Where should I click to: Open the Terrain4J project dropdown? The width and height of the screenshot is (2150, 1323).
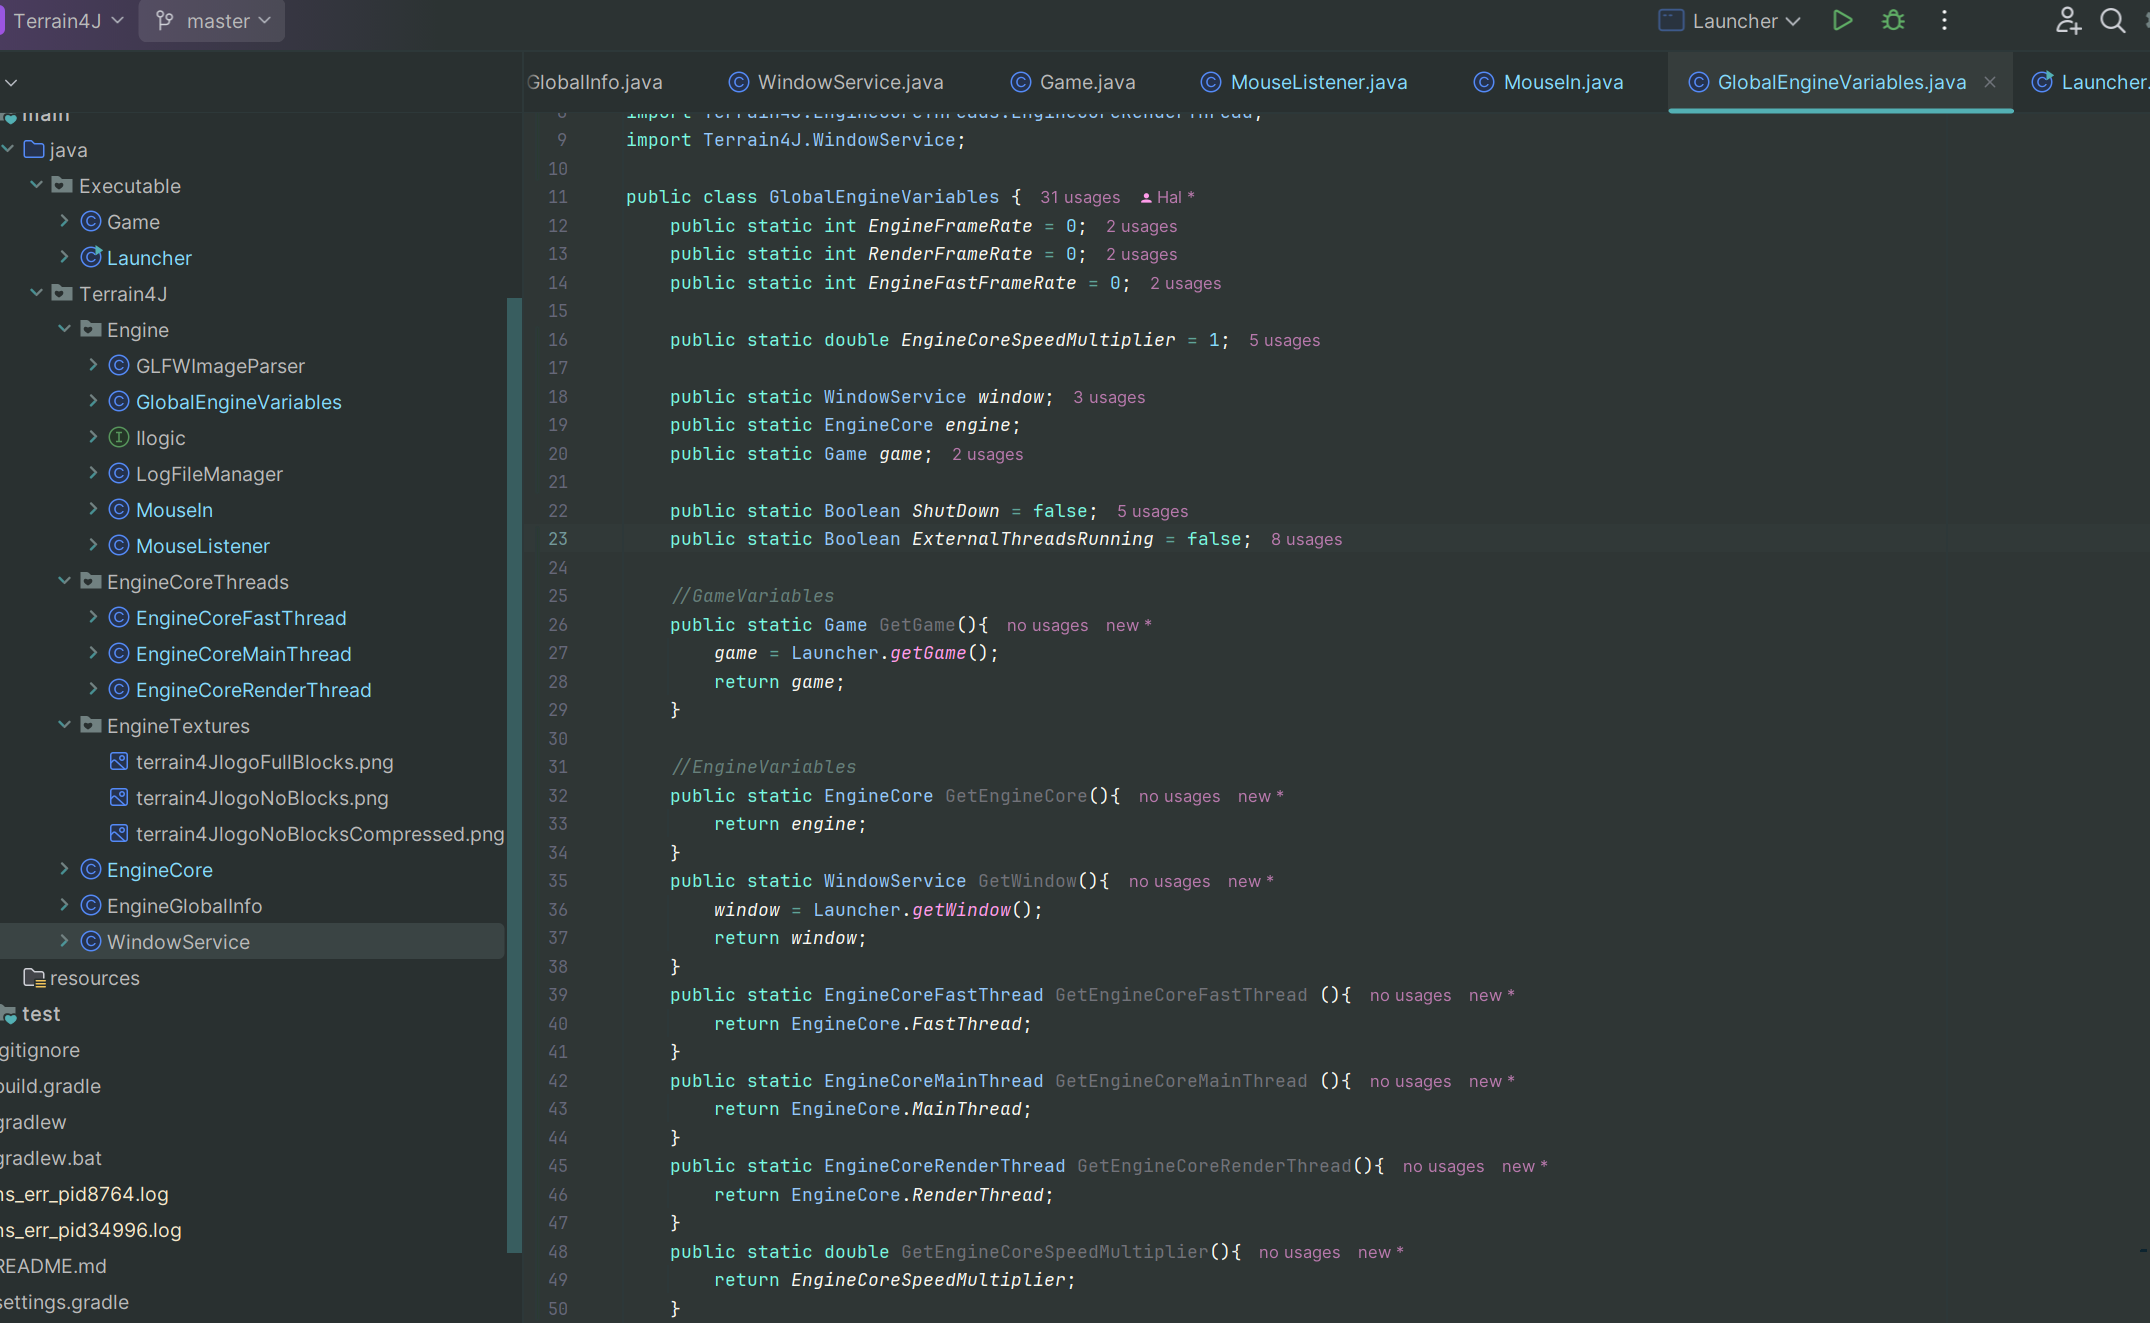(66, 21)
